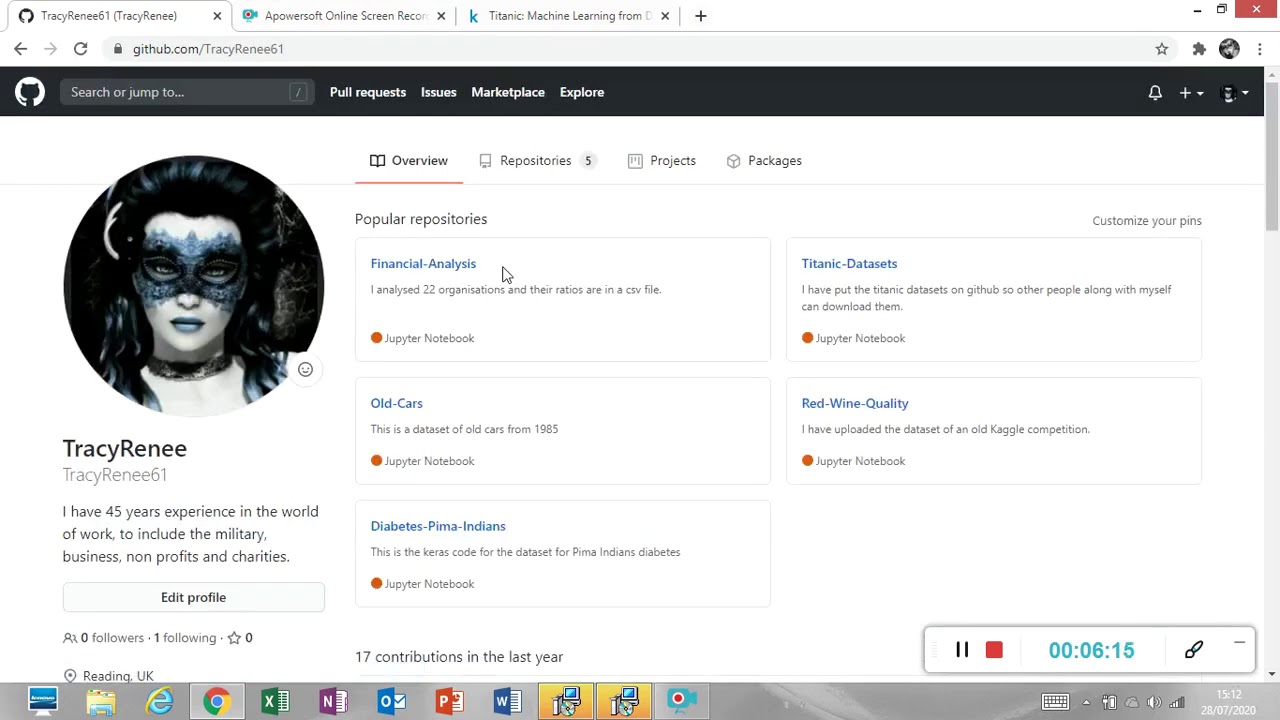The width and height of the screenshot is (1280, 720).
Task: Open Old-Cars repository
Action: tap(397, 403)
